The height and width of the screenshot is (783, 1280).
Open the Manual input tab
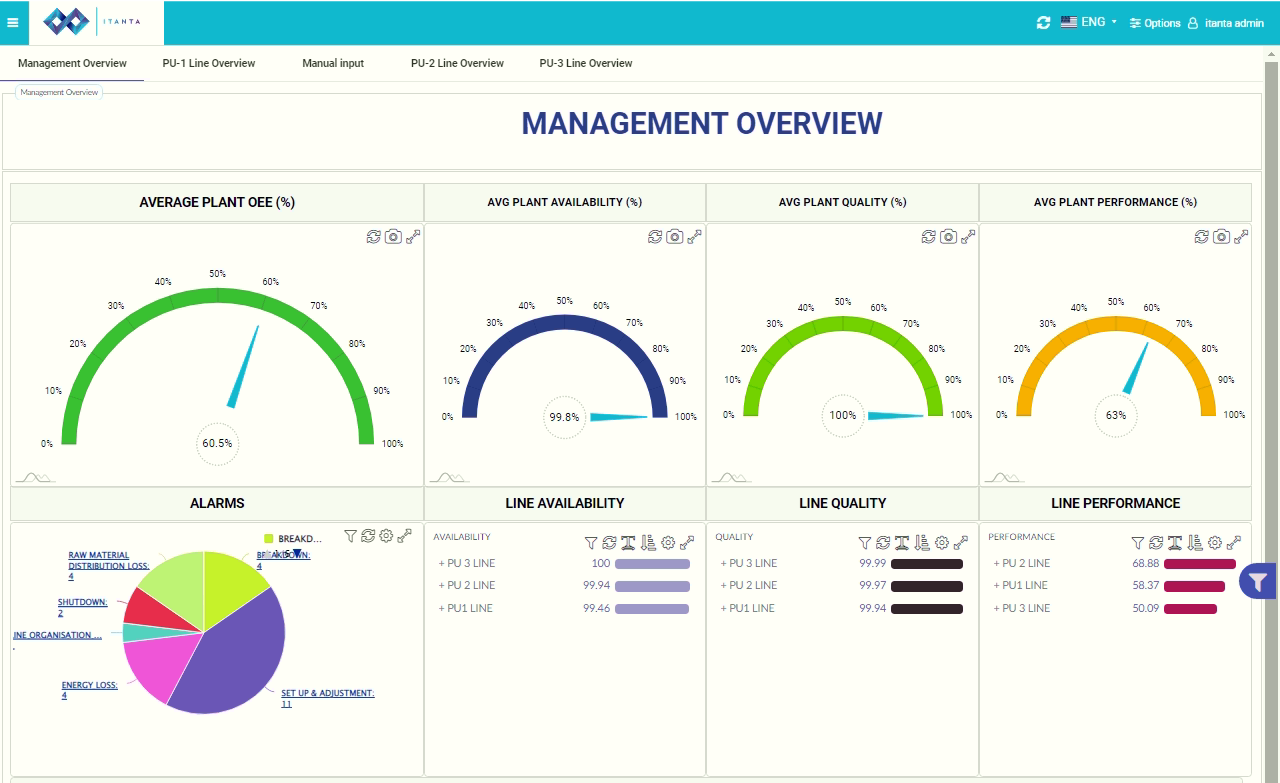333,63
